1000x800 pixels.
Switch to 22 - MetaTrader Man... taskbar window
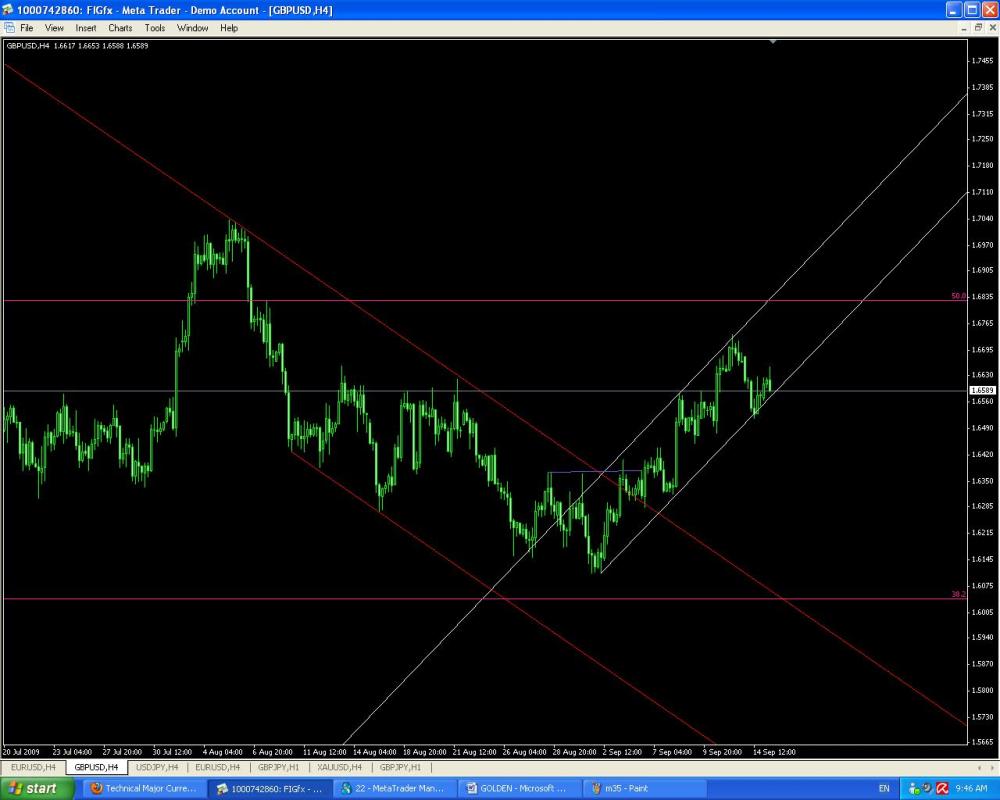coord(395,789)
